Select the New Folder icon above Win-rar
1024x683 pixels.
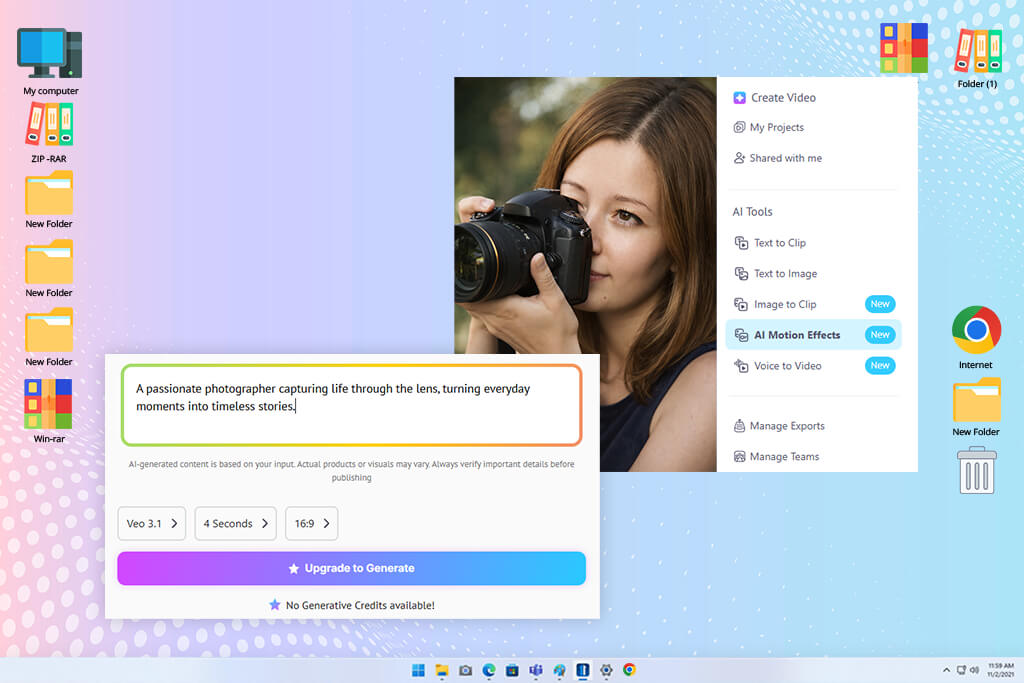tap(49, 338)
